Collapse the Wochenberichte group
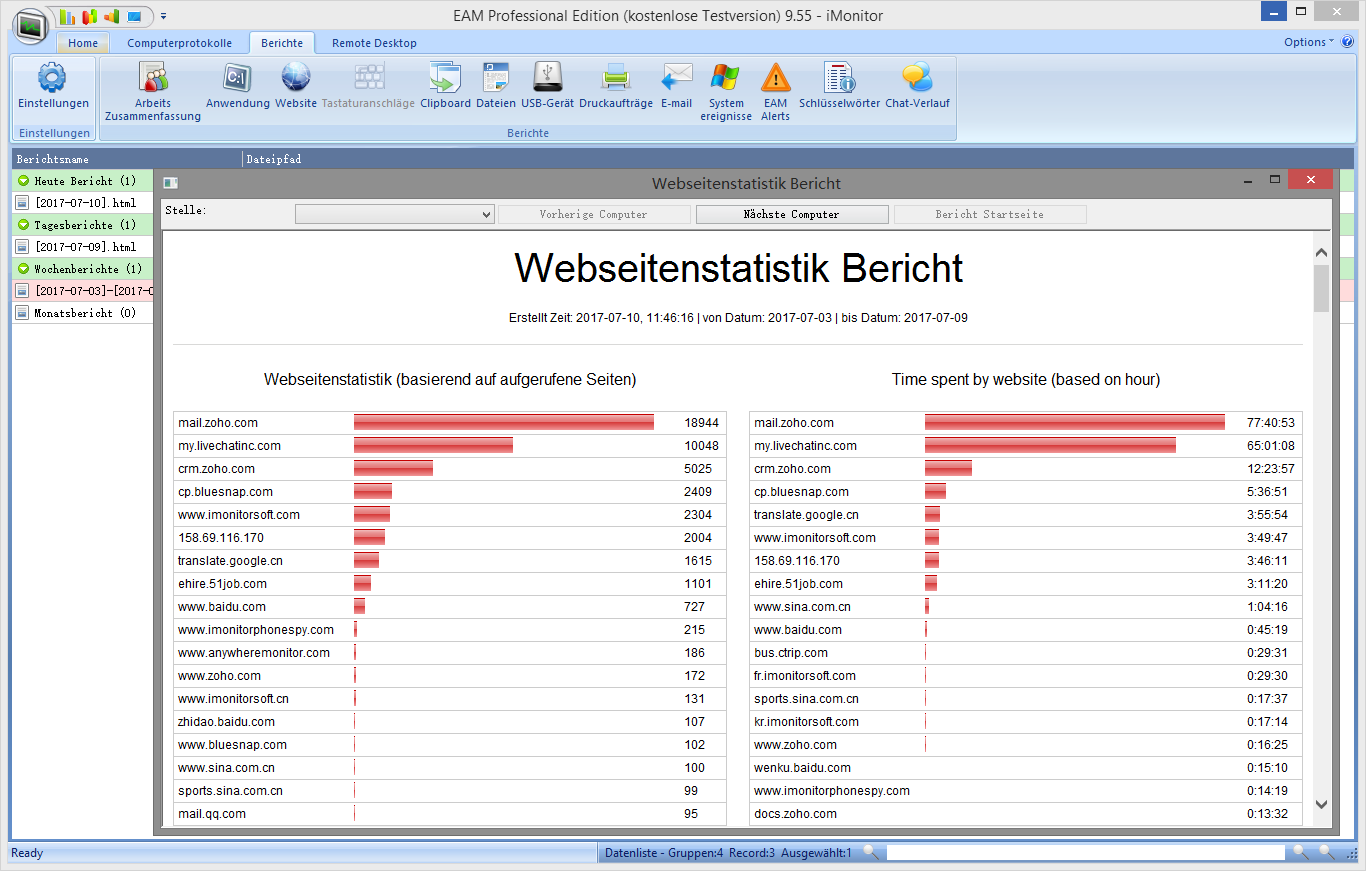Image resolution: width=1366 pixels, height=871 pixels. (x=24, y=269)
